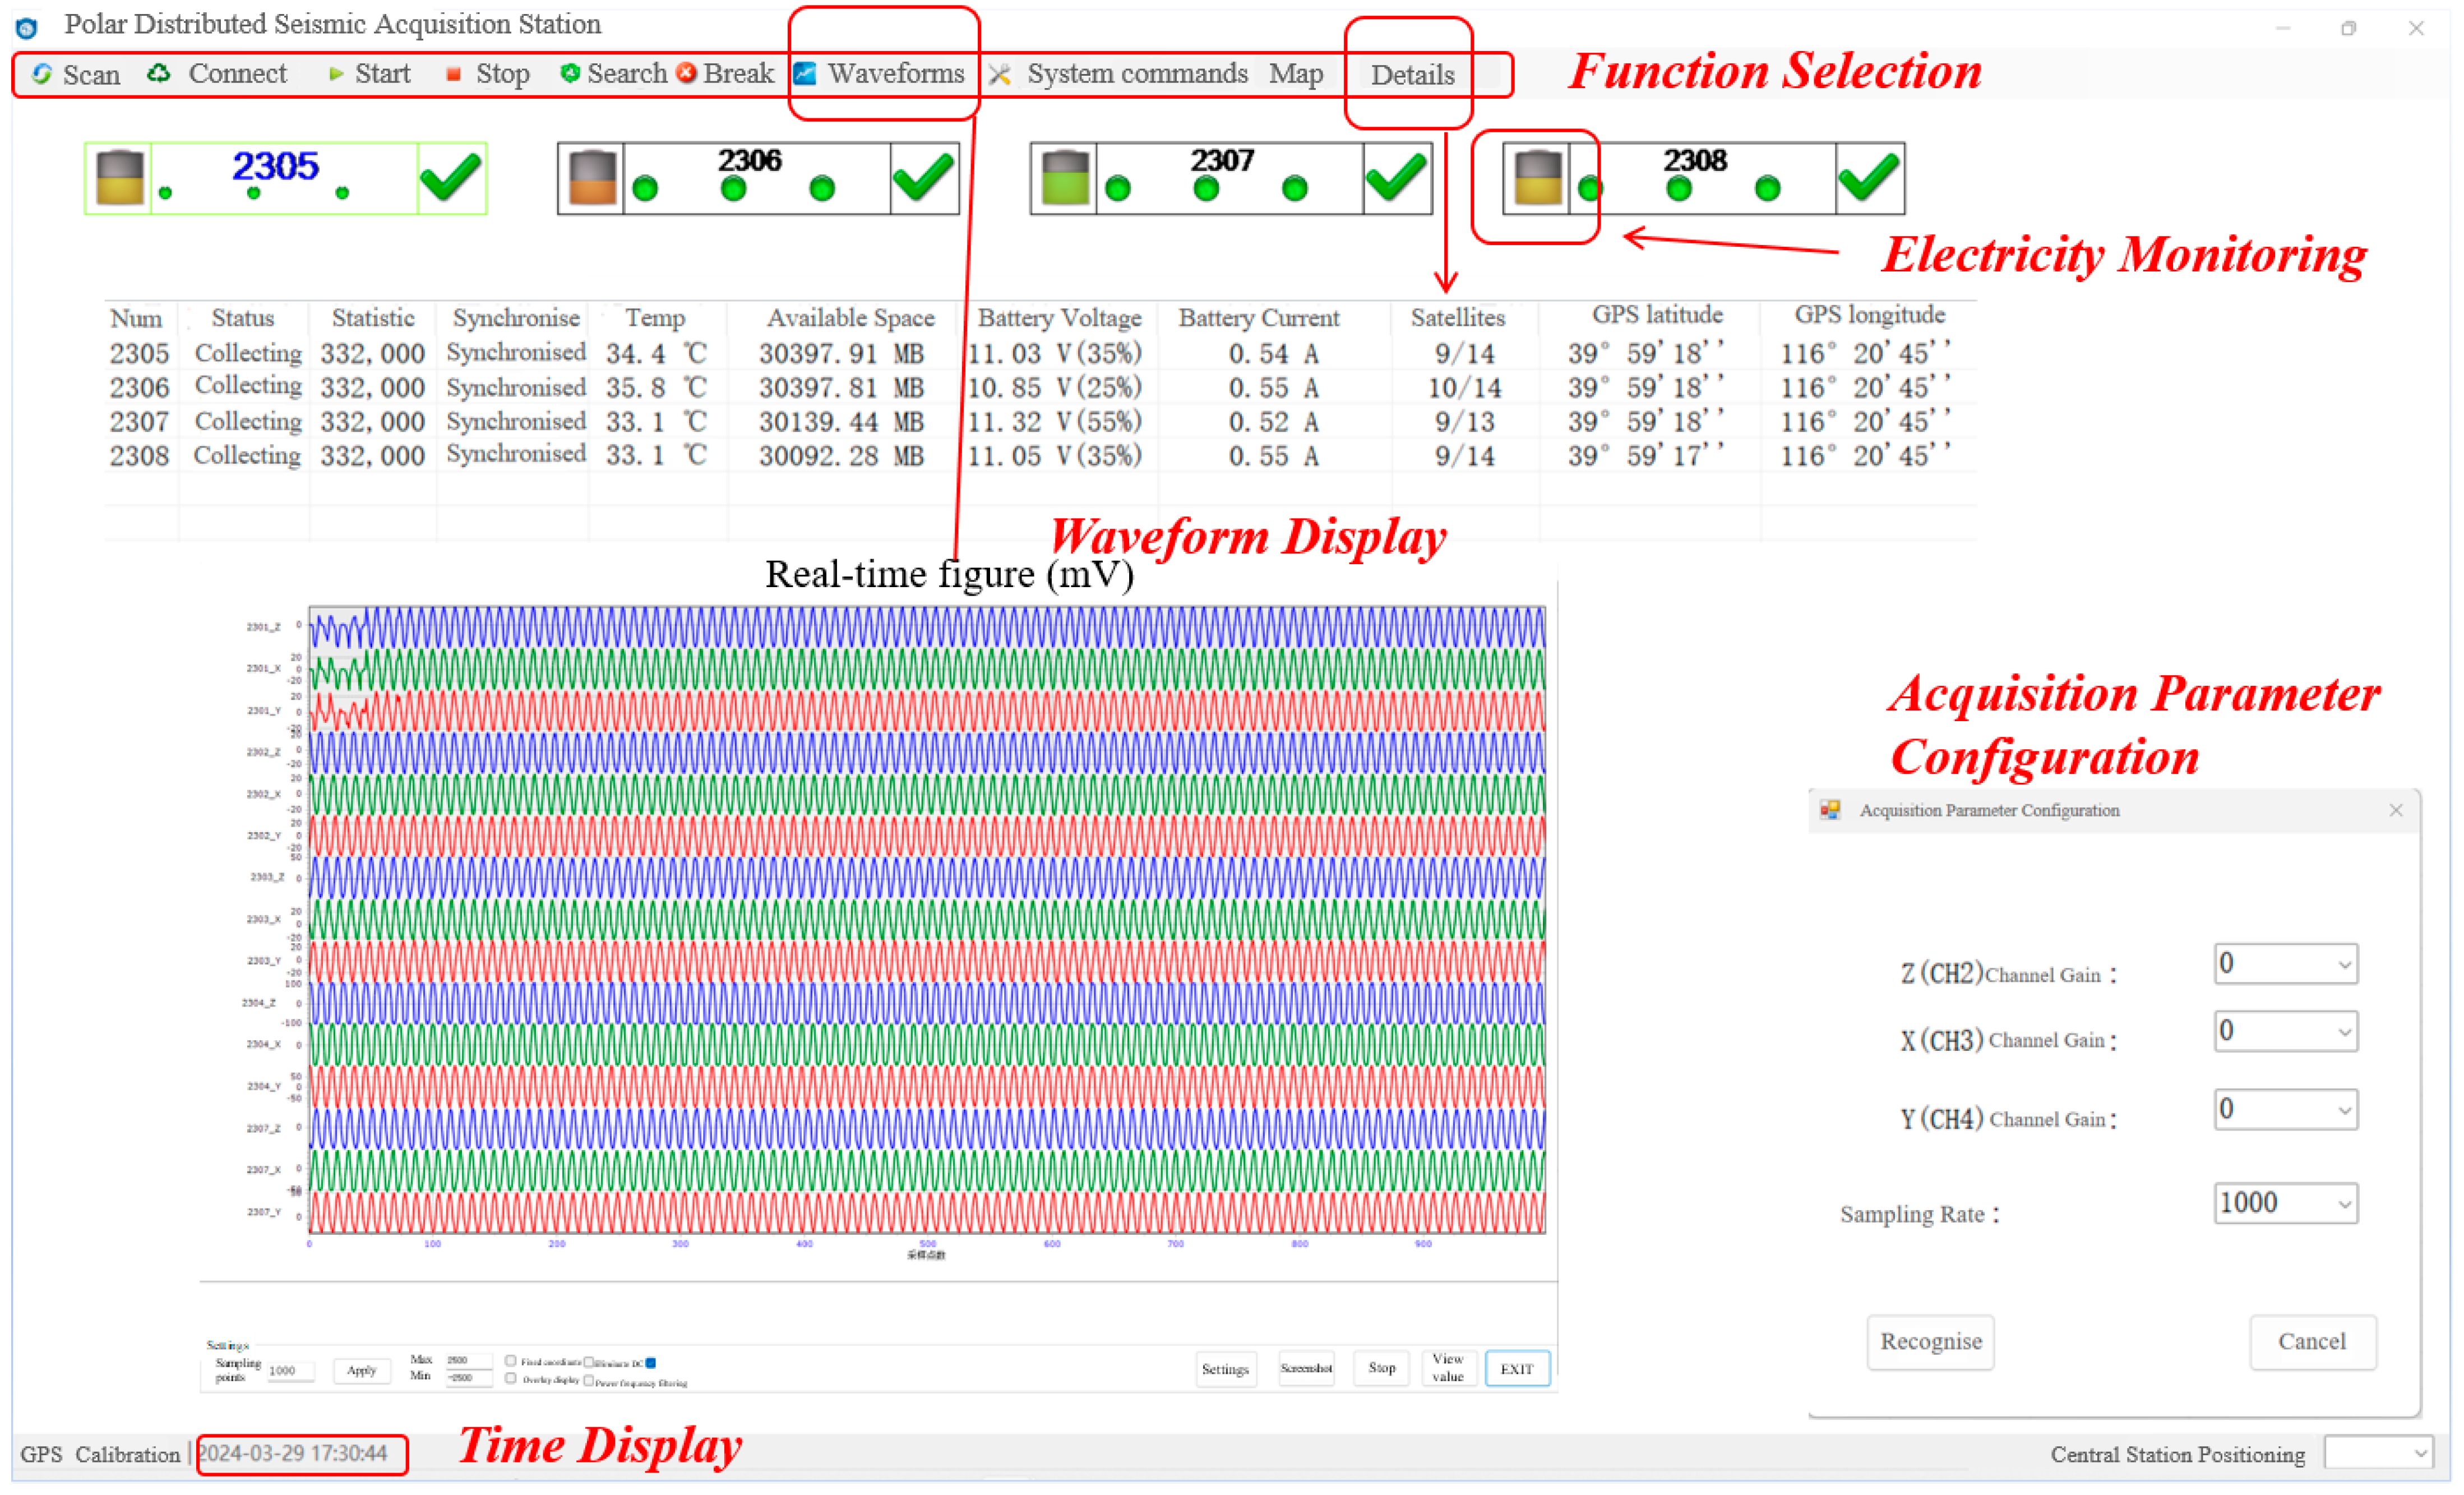The height and width of the screenshot is (1495, 2464).
Task: Expand Z (CH2) Channel Gain dropdown
Action: coord(2343,965)
